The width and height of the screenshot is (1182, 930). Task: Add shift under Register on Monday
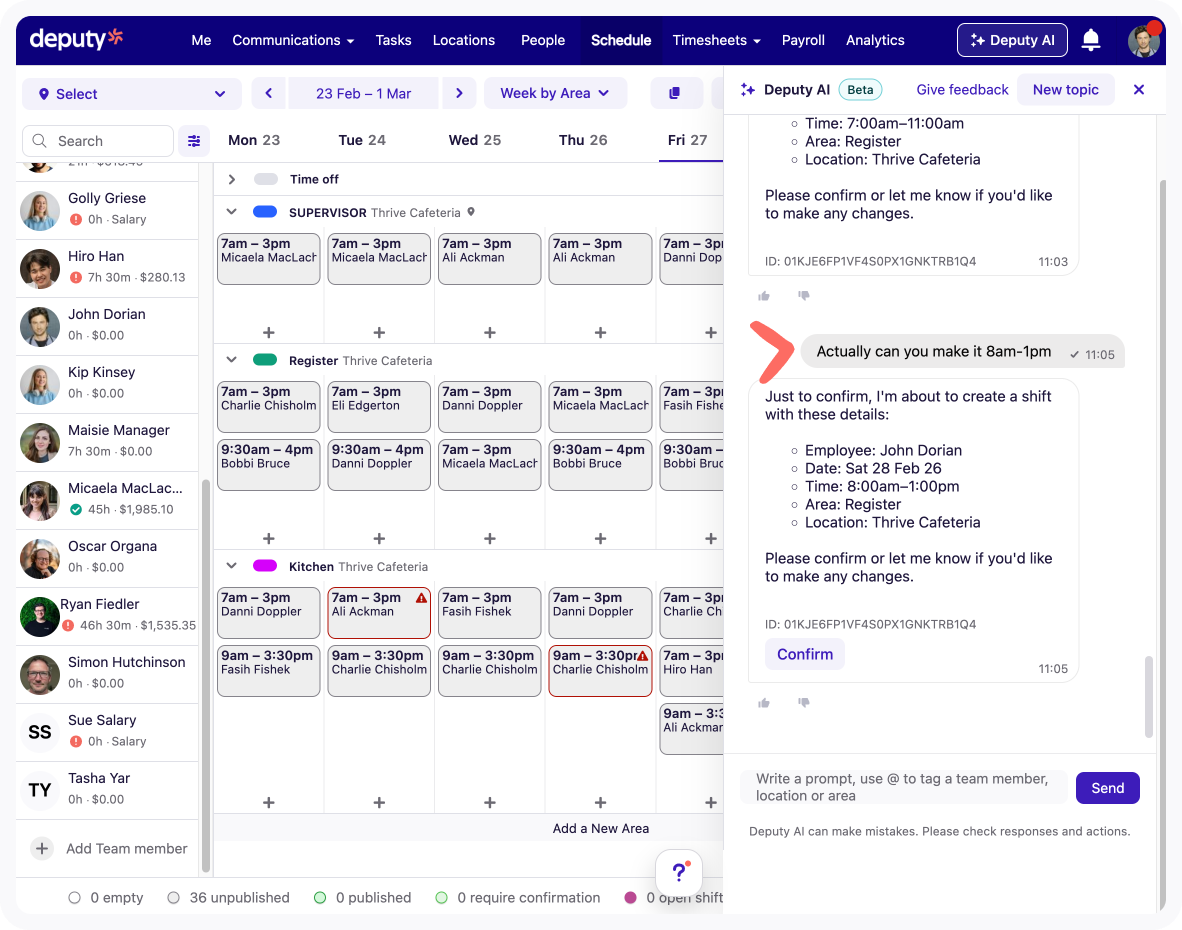click(268, 538)
